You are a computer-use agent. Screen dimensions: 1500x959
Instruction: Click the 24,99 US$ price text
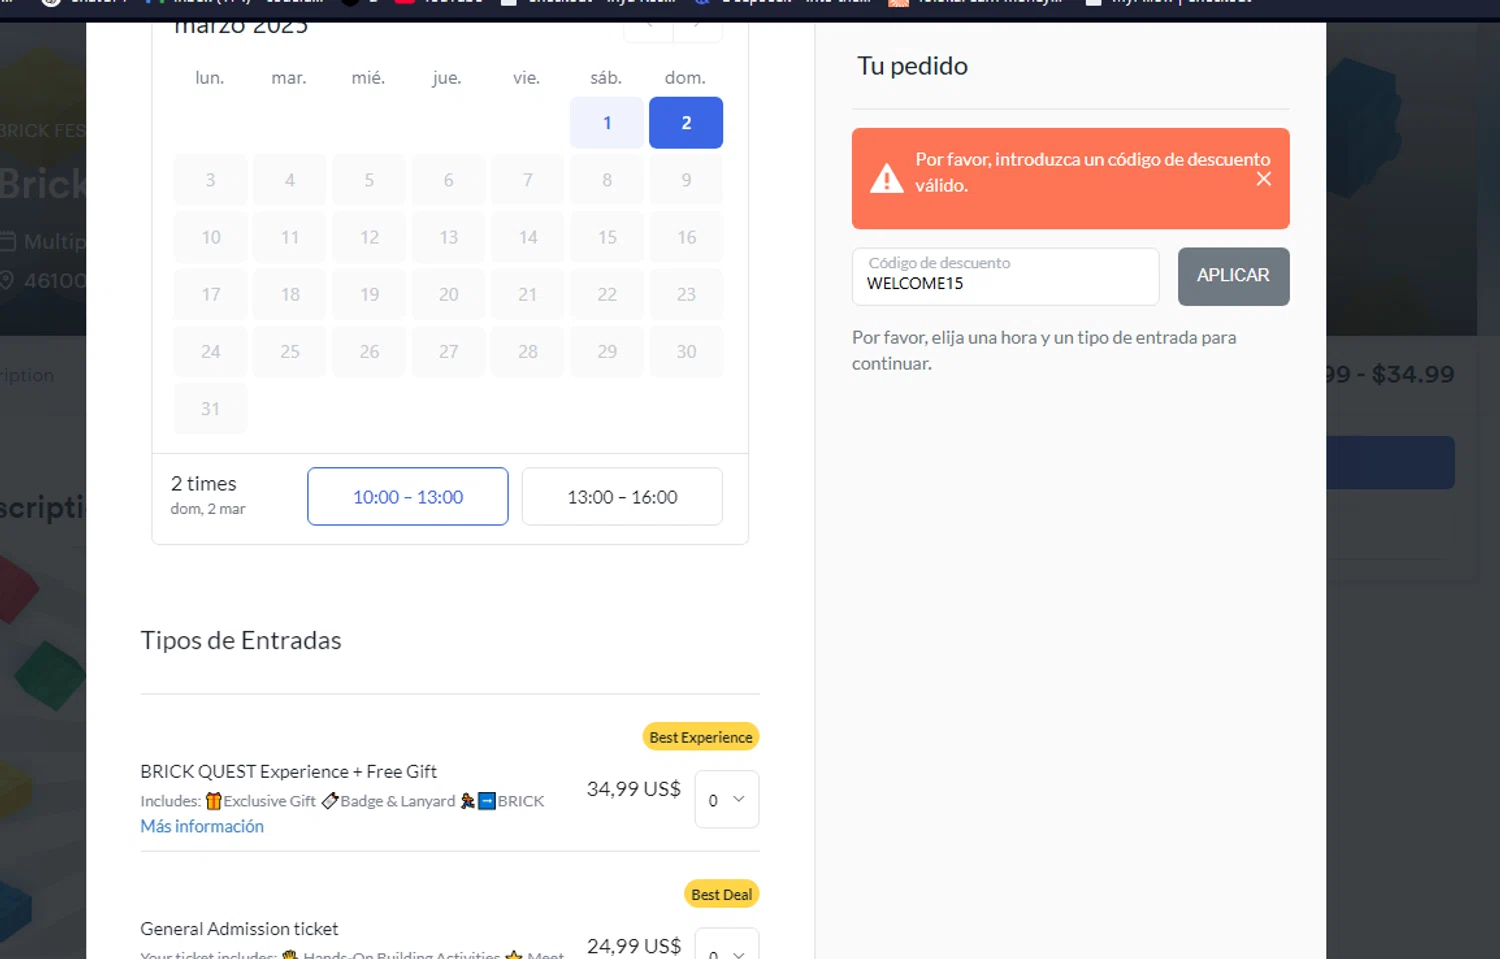pos(634,946)
